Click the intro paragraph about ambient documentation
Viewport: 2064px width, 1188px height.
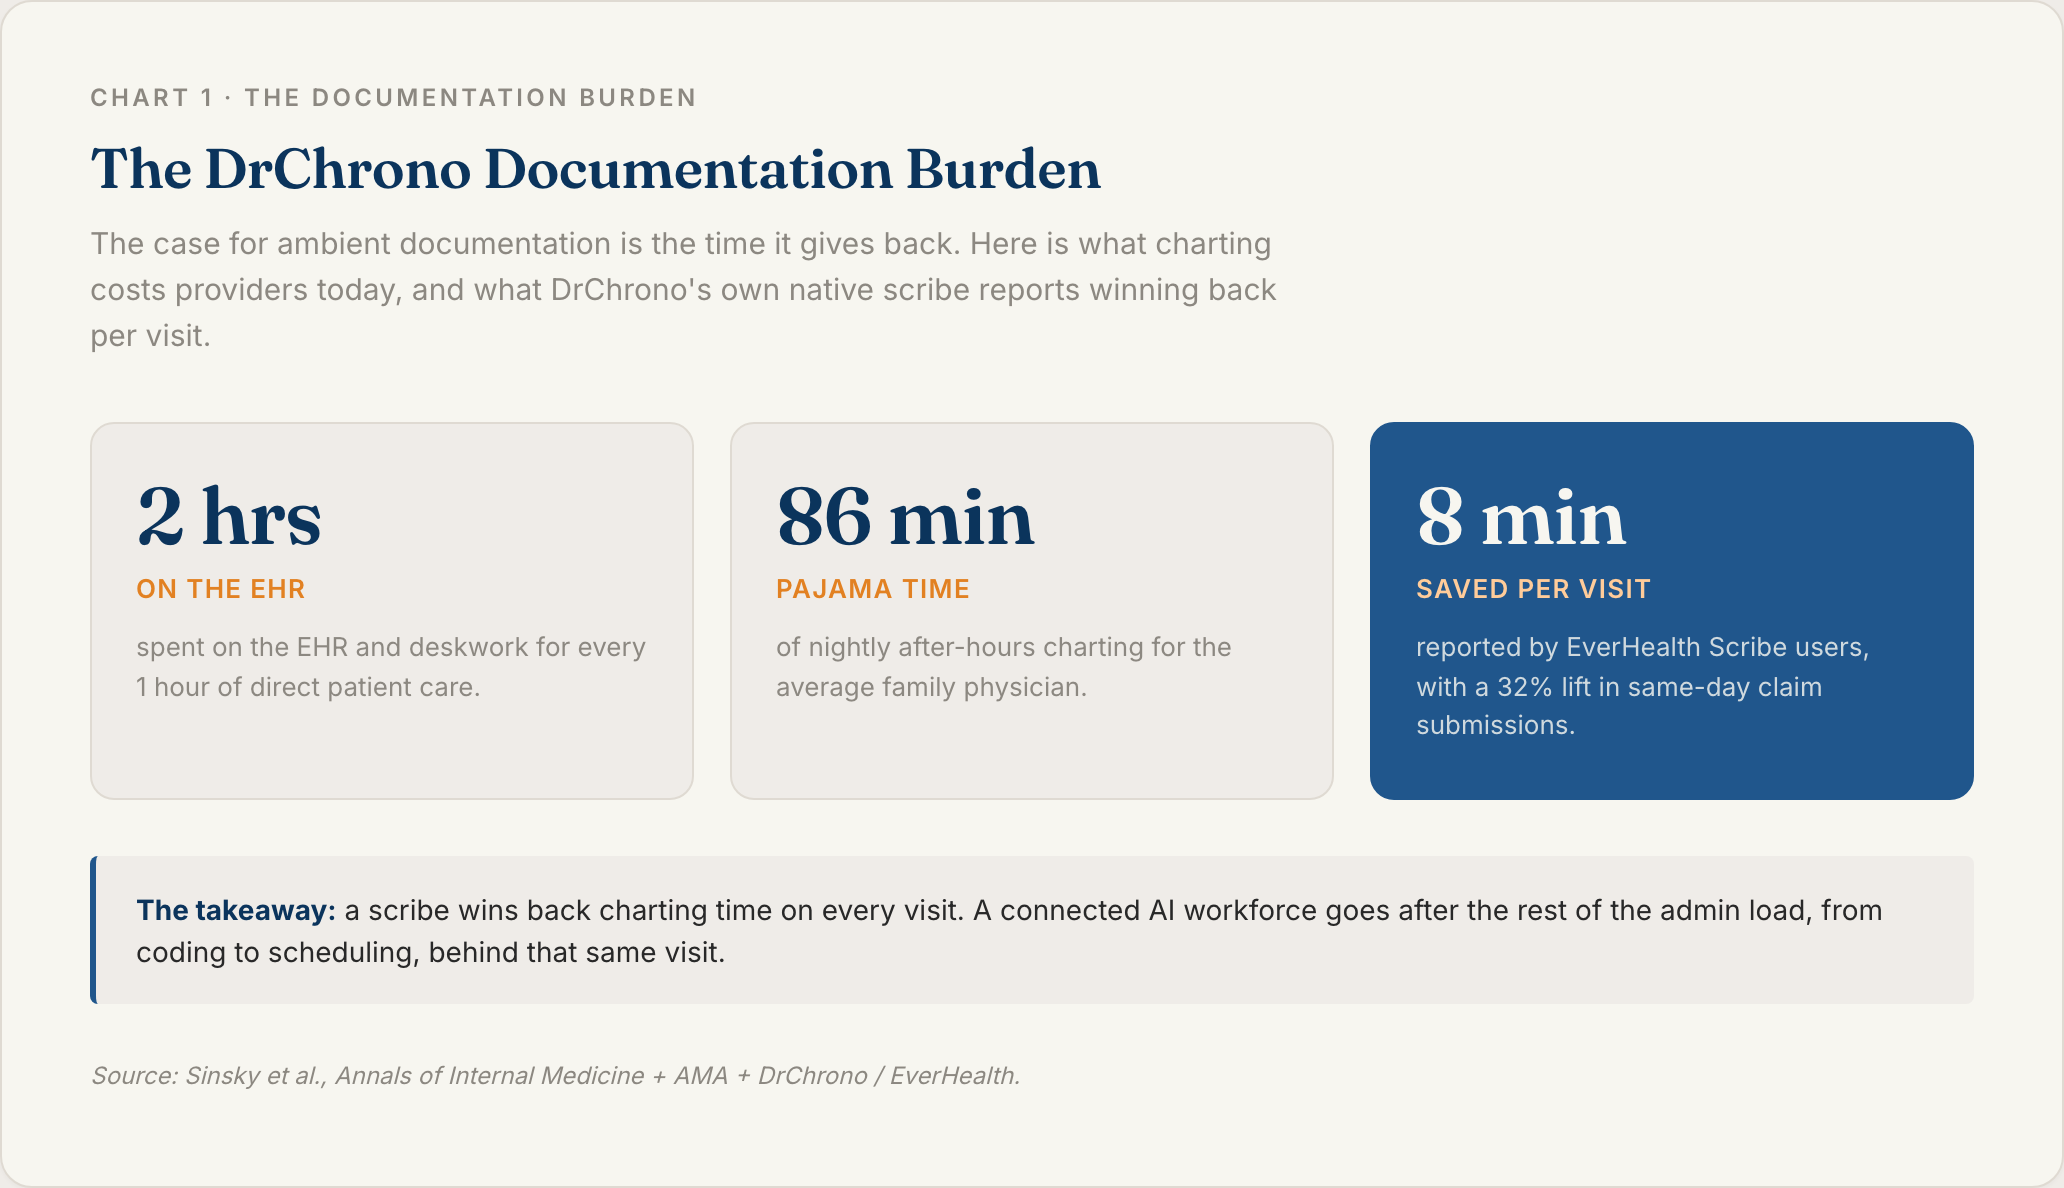[683, 290]
